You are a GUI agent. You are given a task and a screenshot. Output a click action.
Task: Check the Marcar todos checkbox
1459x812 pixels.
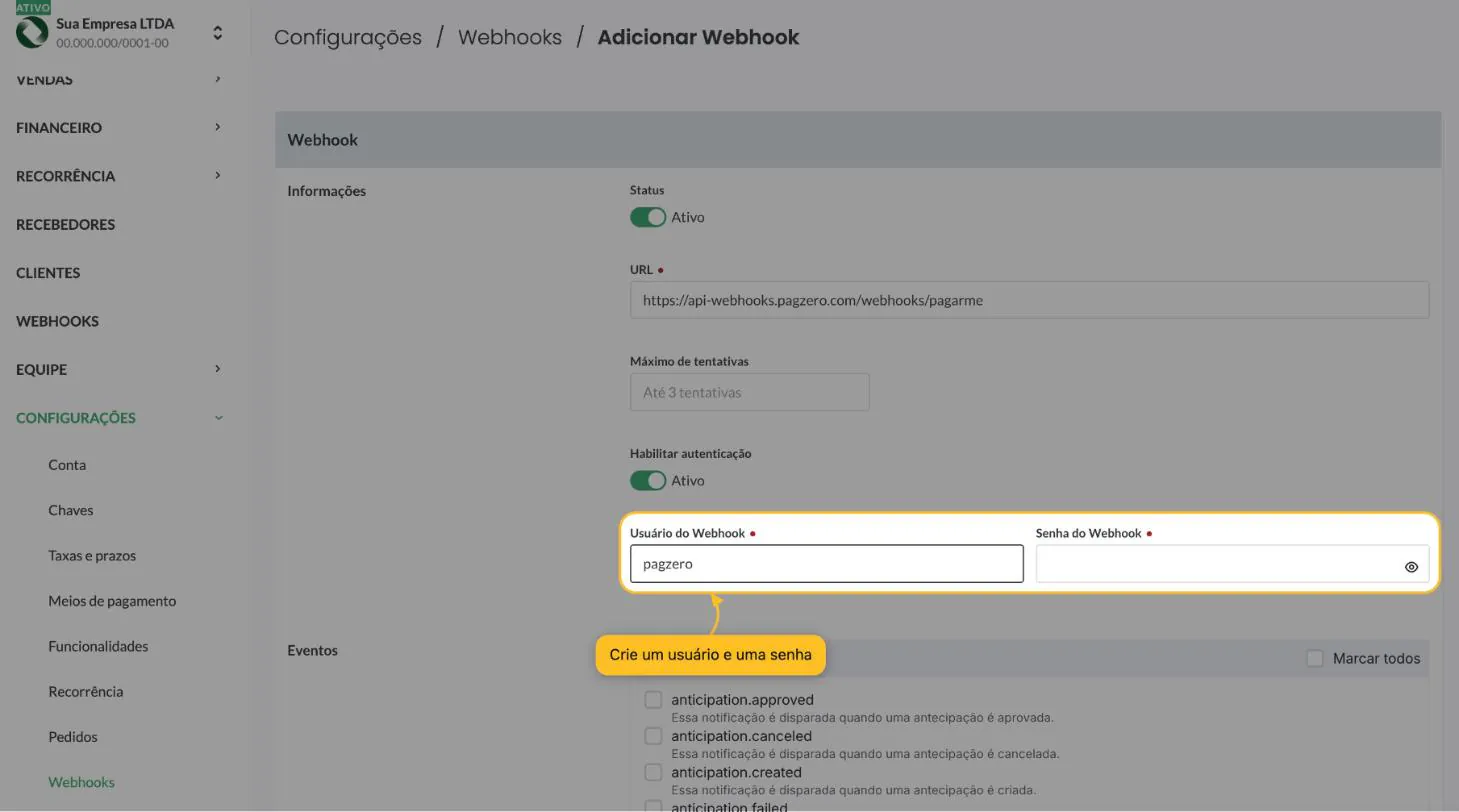[1315, 658]
